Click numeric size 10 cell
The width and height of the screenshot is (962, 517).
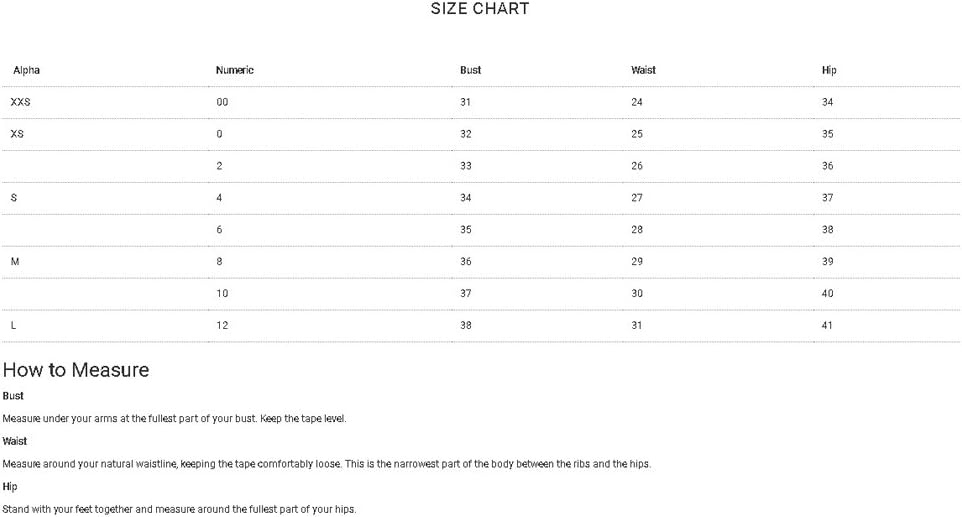tap(222, 294)
